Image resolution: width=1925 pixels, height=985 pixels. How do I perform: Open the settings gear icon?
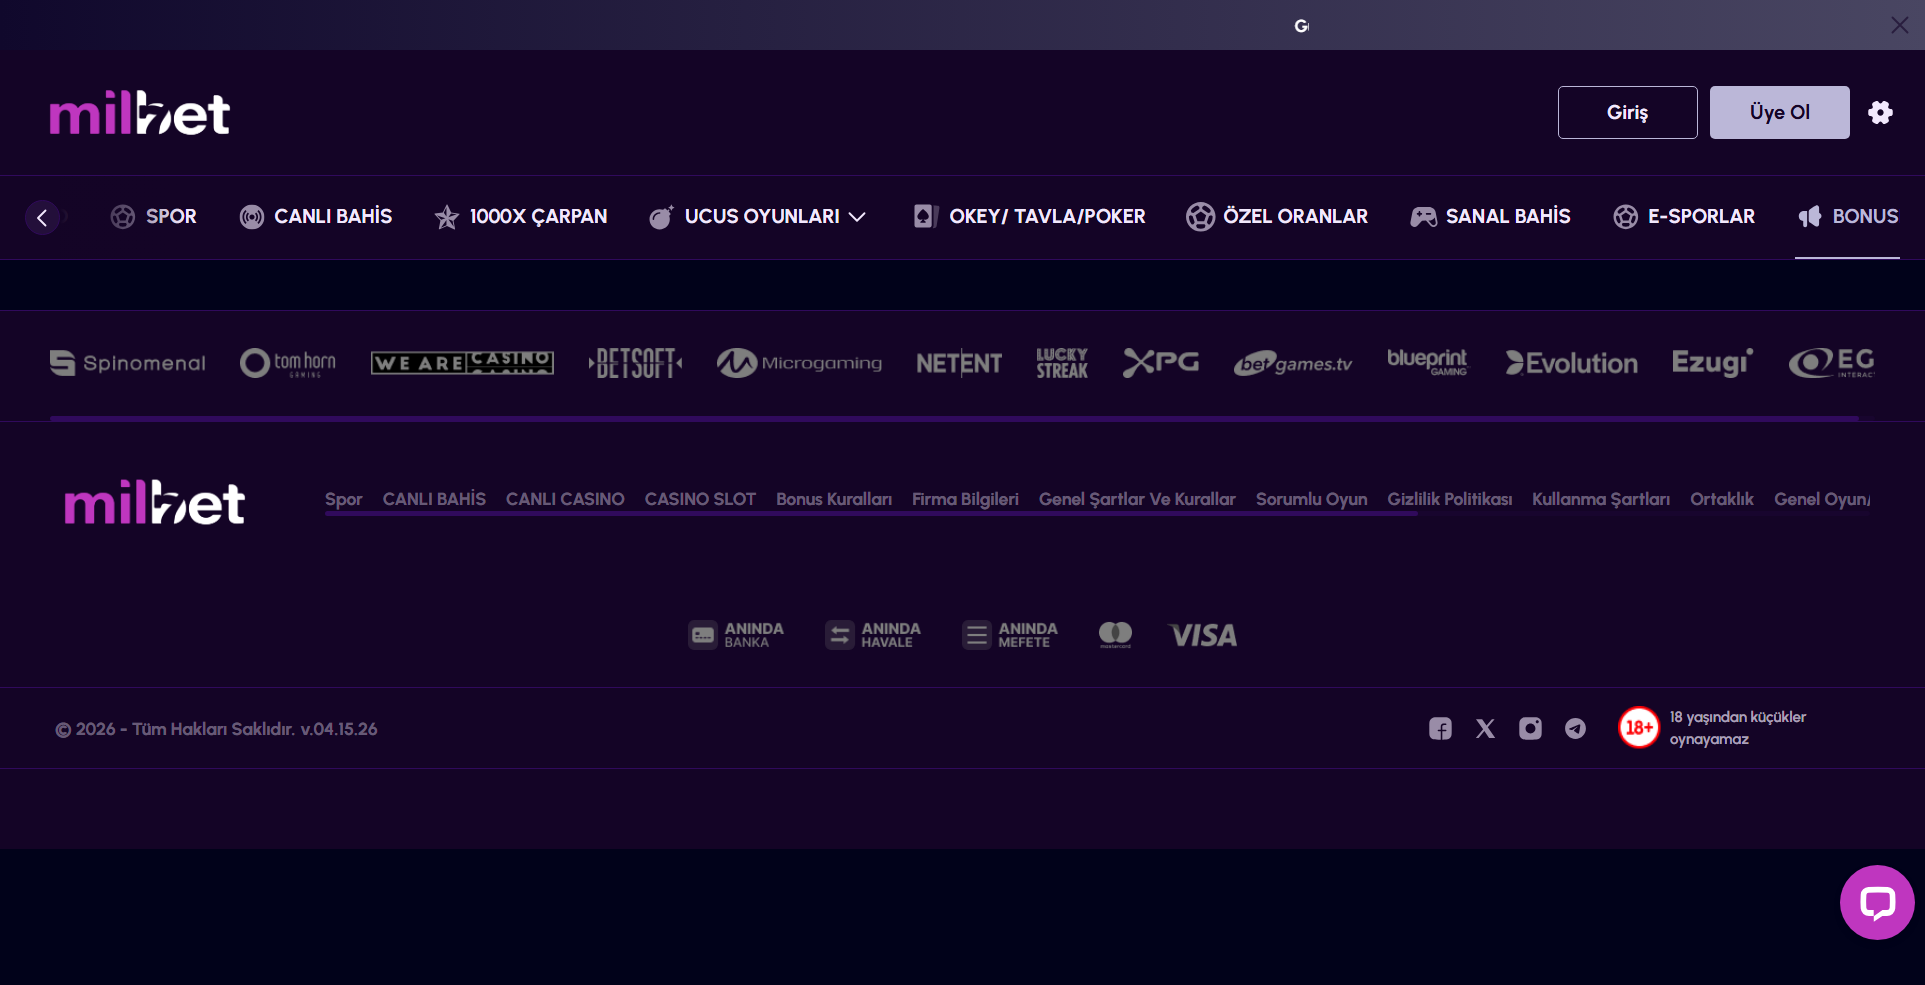pyautogui.click(x=1880, y=112)
